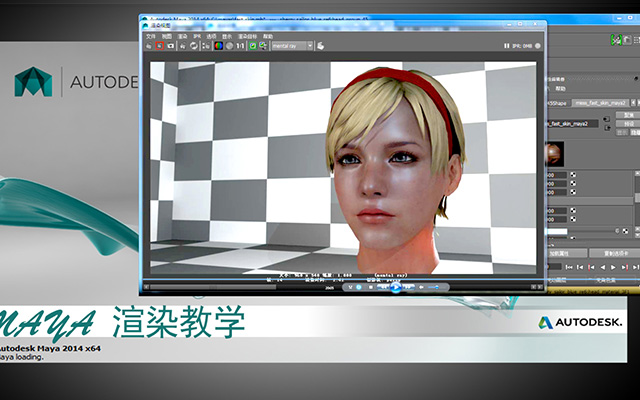Click the video player stop button

pyautogui.click(x=371, y=287)
